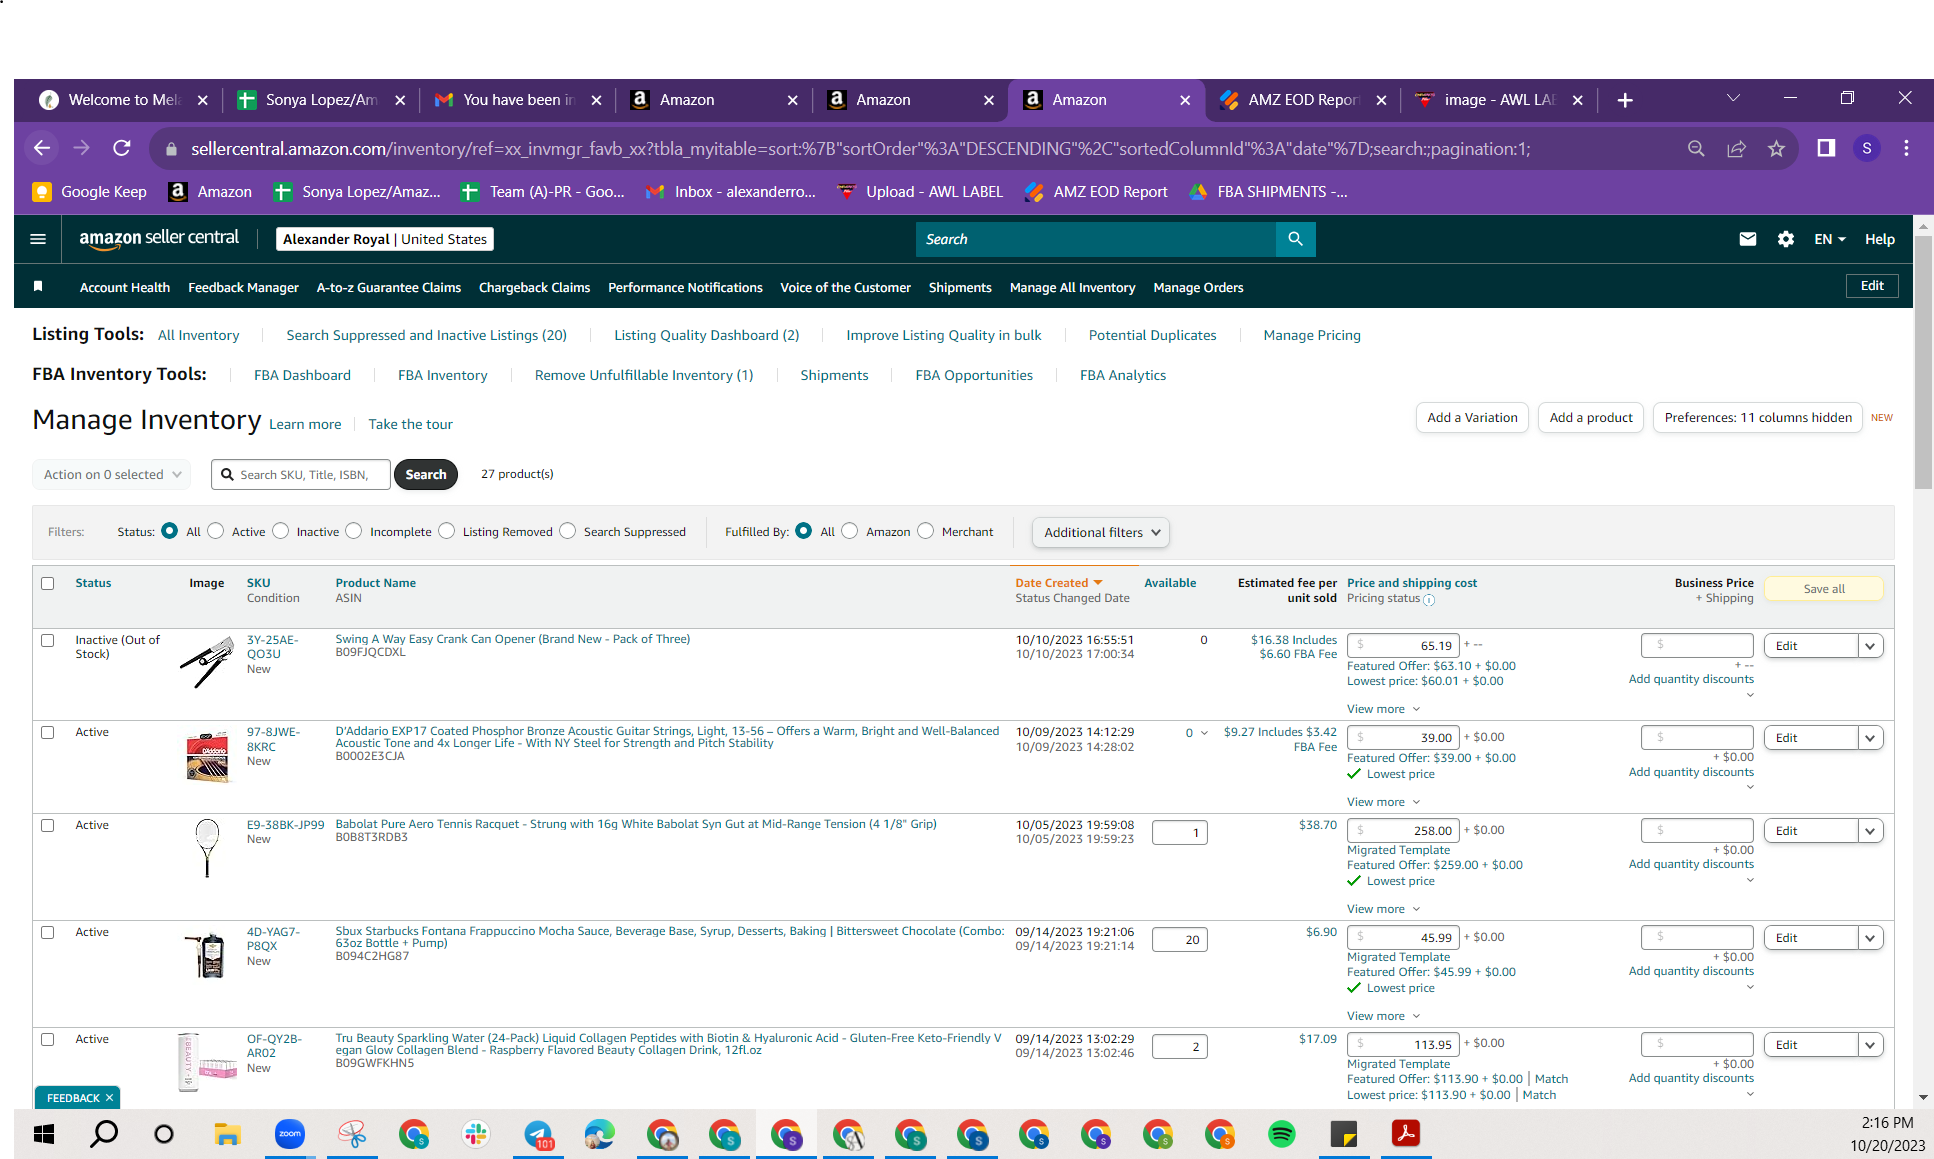Screen dimensions: 1934x1159
Task: Click the zoom magnifier in address bar
Action: pos(1696,148)
